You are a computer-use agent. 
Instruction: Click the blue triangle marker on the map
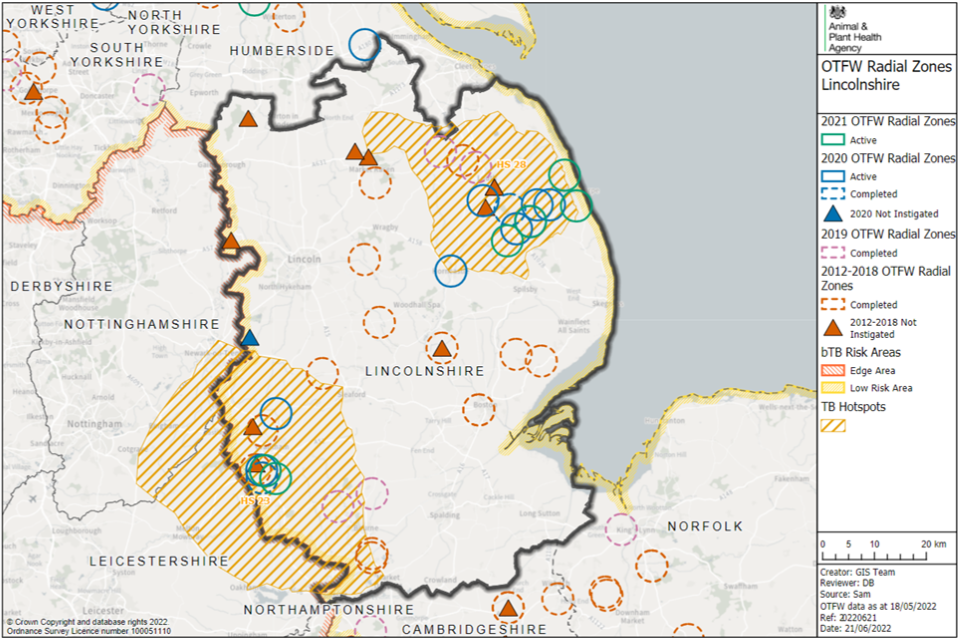249,338
